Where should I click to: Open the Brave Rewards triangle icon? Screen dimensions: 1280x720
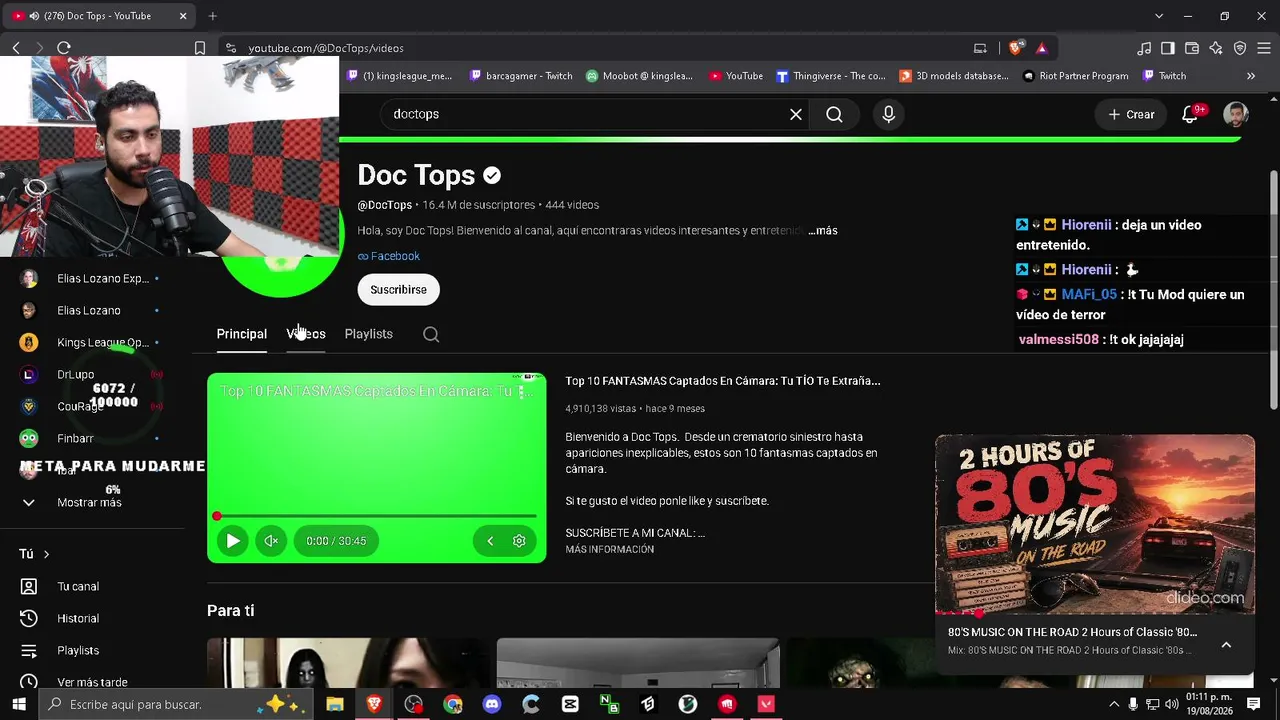point(1042,48)
